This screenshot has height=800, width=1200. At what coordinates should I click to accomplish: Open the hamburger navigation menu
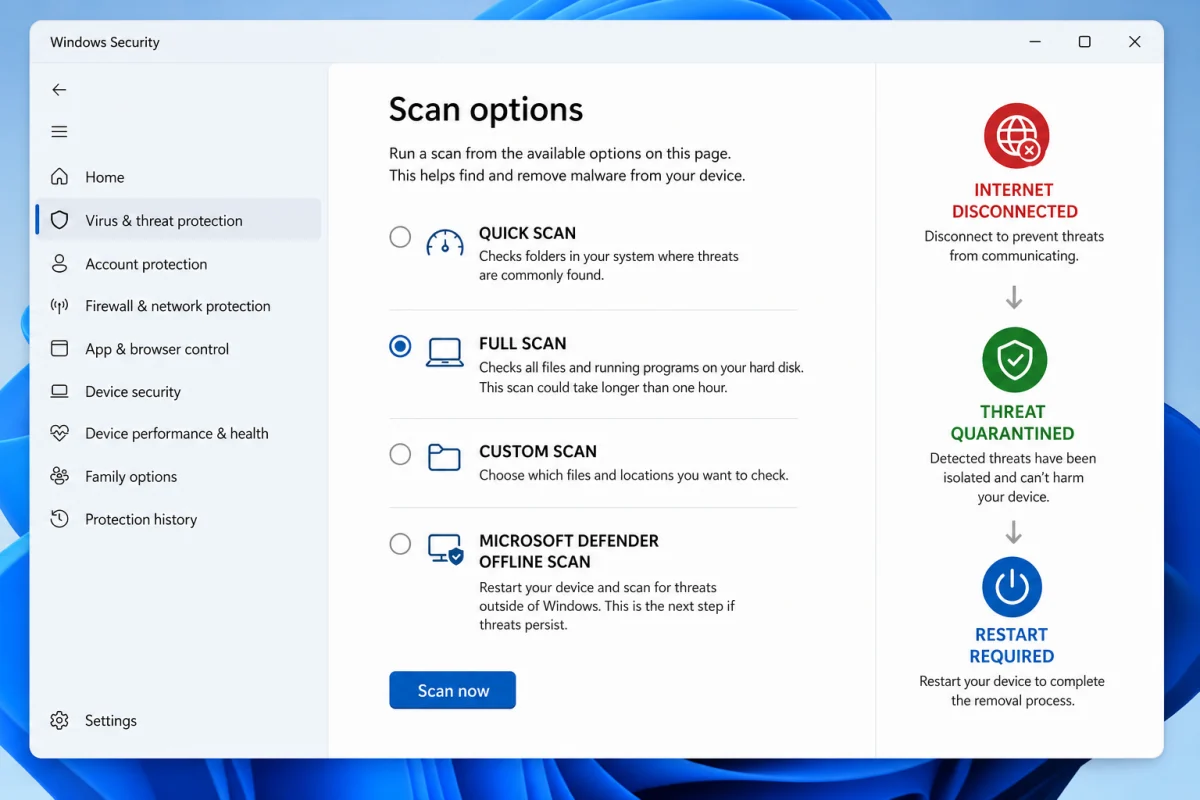point(59,132)
